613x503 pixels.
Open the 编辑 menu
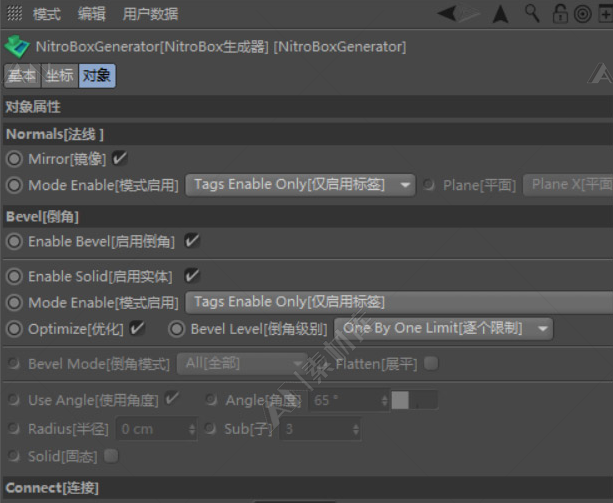click(x=91, y=14)
